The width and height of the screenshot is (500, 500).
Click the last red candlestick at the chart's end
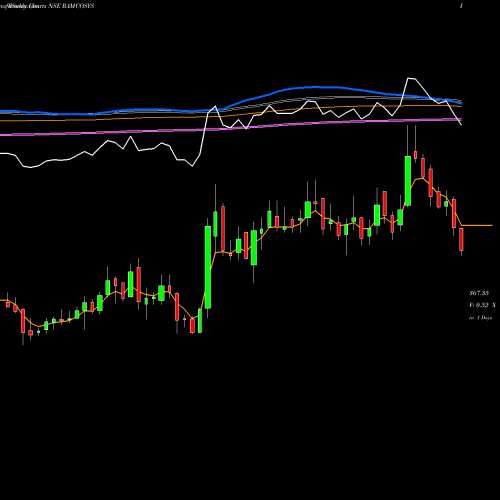461,239
